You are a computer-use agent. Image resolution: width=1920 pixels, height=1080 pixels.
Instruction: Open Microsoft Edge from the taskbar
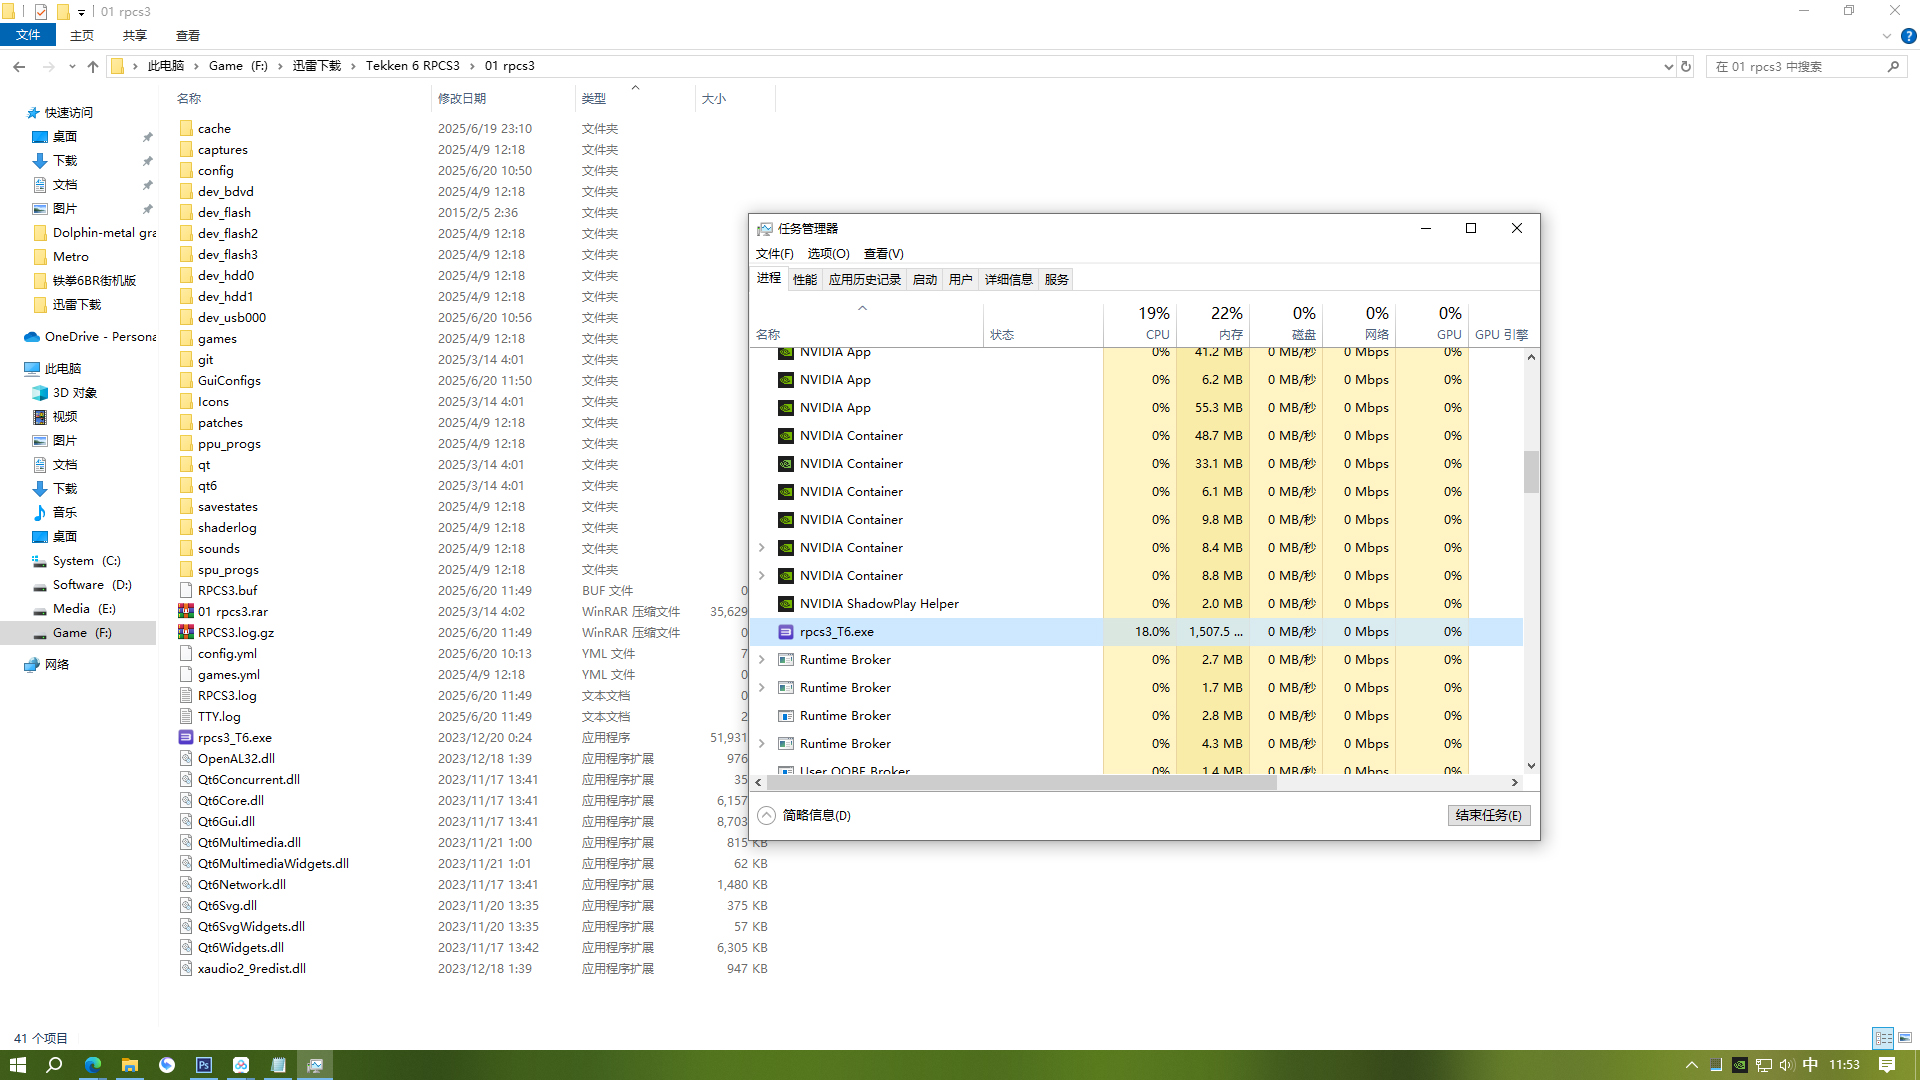[93, 1065]
